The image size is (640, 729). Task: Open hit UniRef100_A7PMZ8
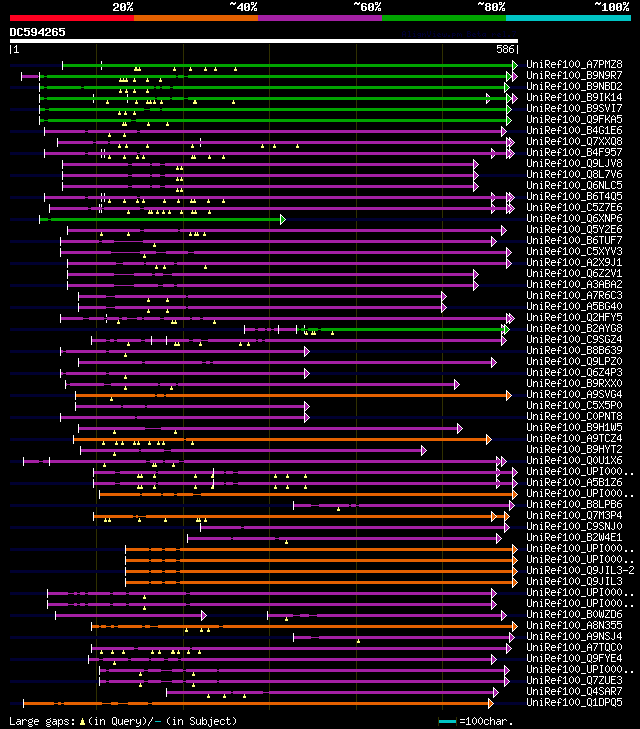574,64
